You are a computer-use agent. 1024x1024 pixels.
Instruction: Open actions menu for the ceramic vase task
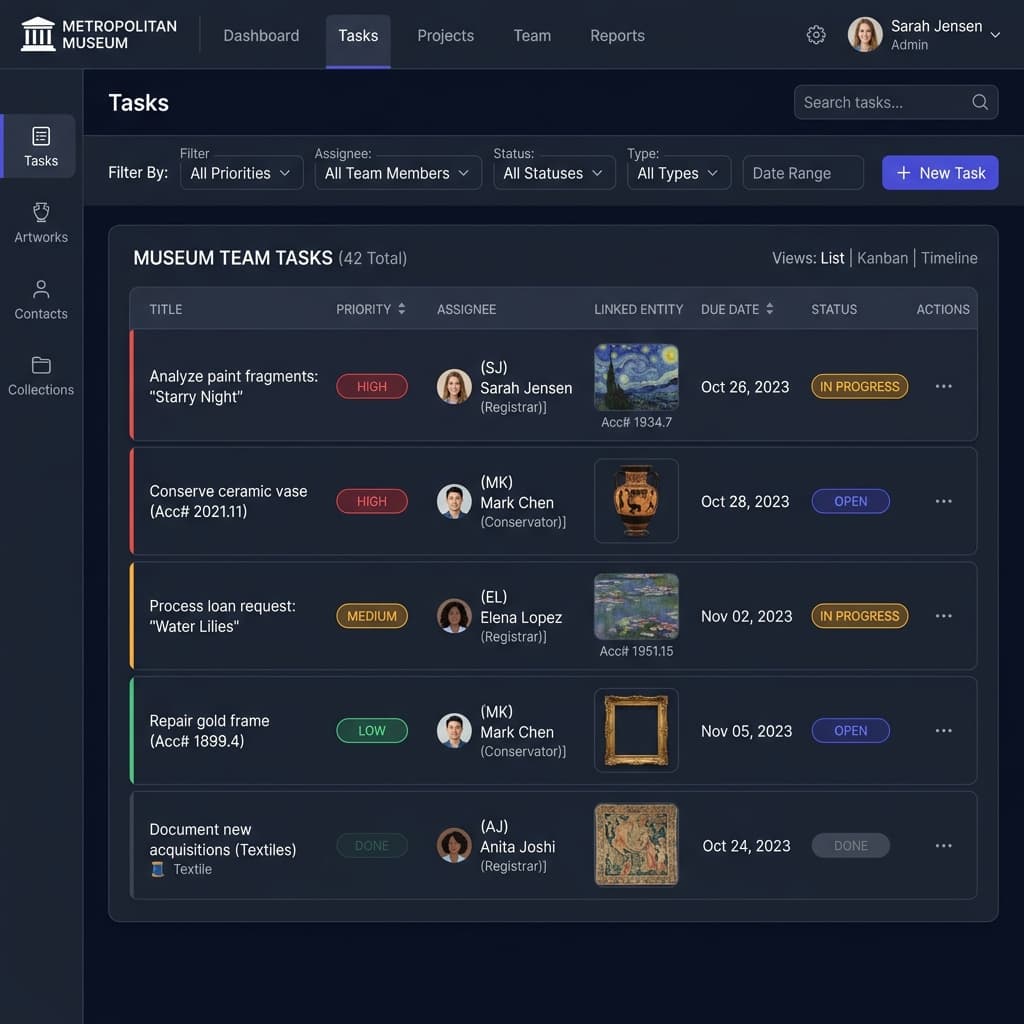943,501
